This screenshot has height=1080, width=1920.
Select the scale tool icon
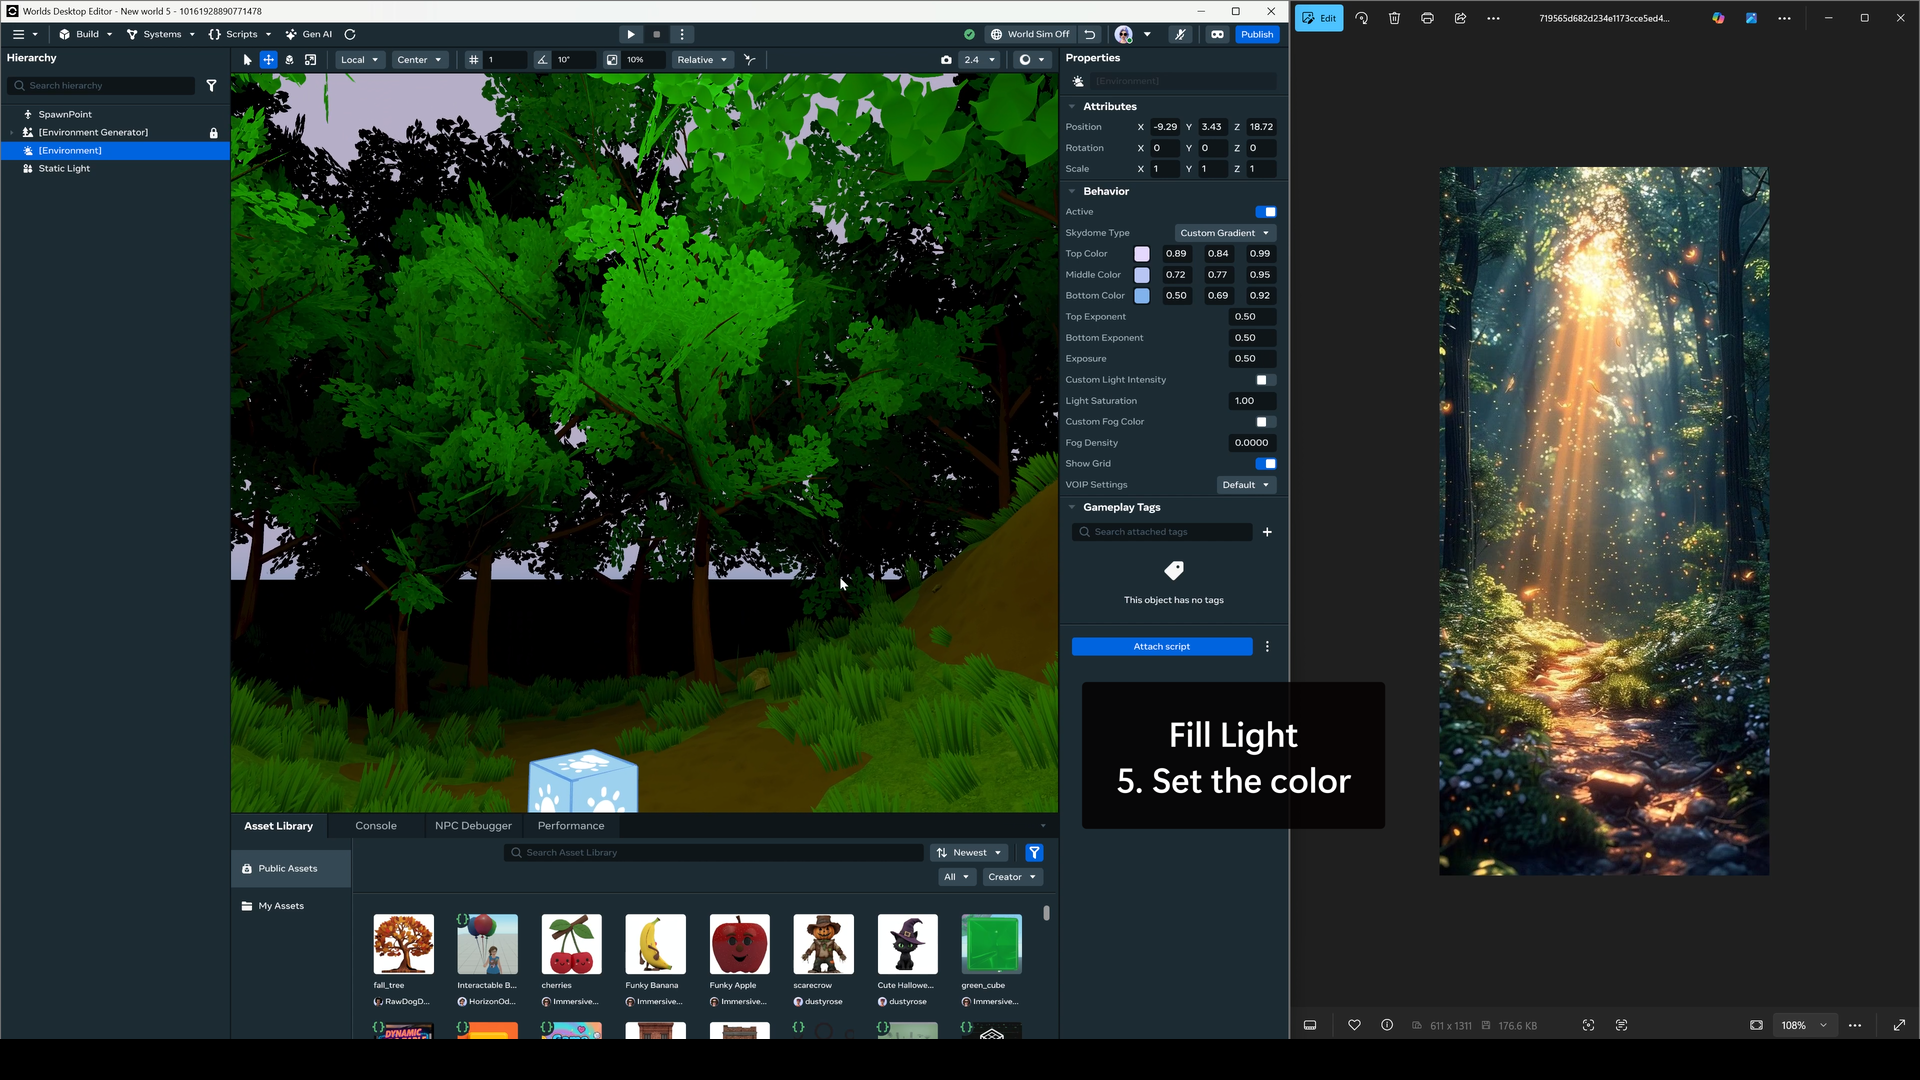pos(310,60)
